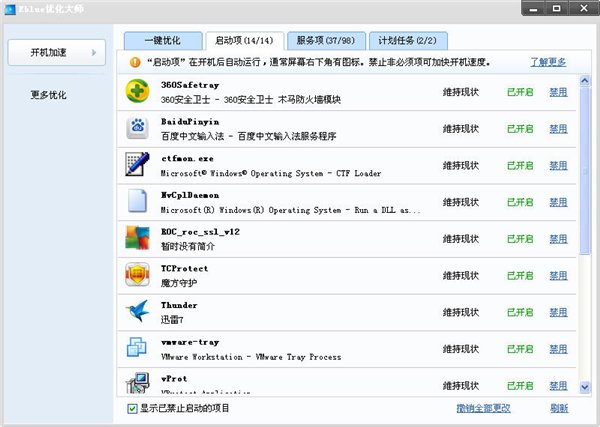Select the 启动项 (14/14) tab

[245, 41]
